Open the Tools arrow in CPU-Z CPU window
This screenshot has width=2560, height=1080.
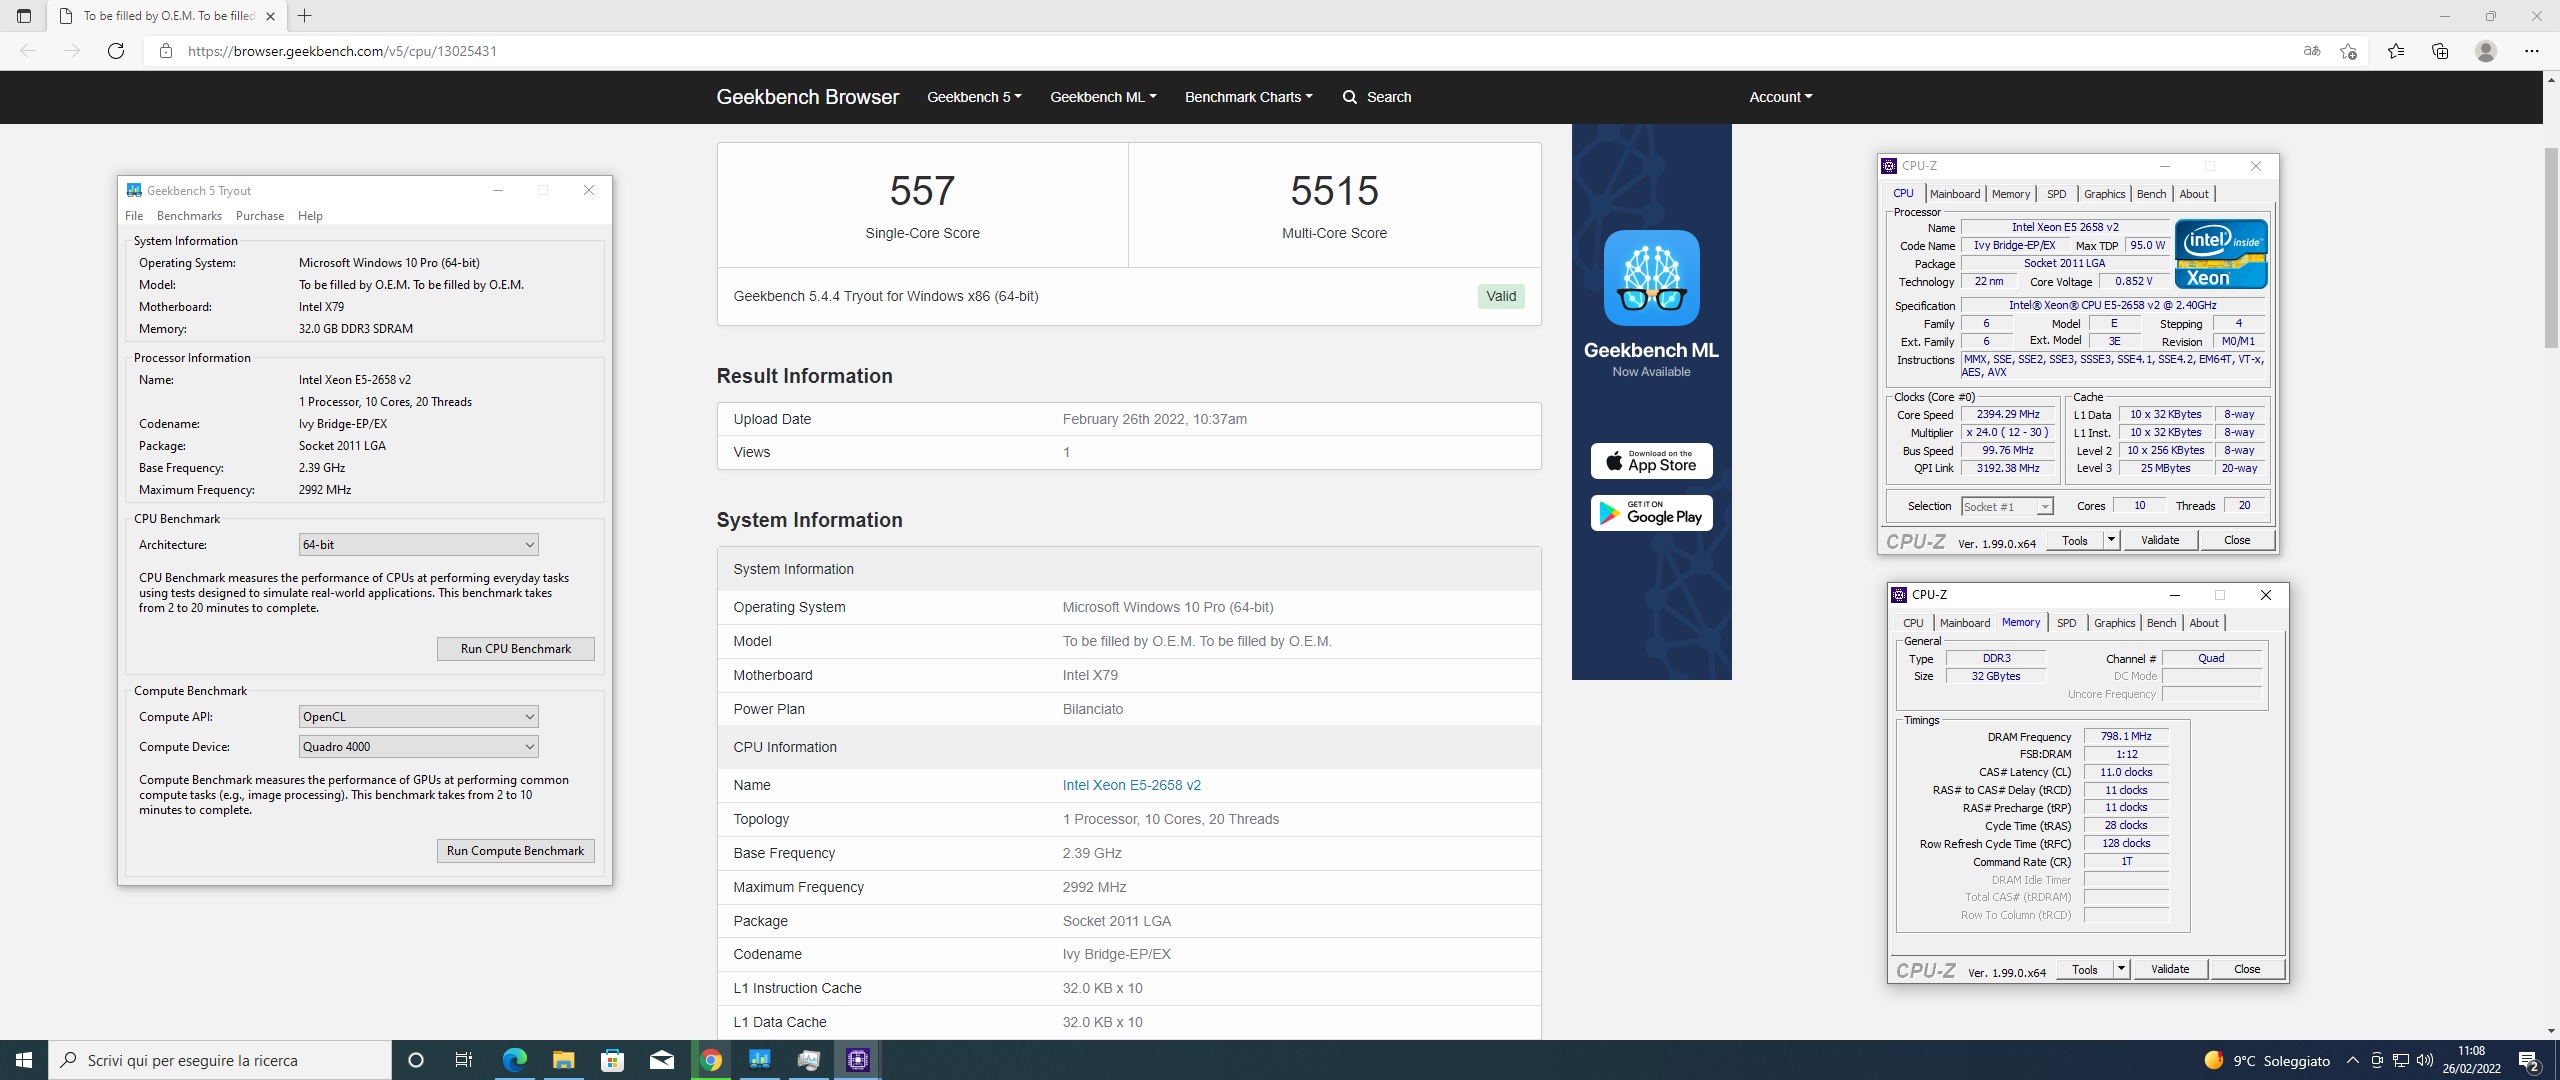click(x=2111, y=540)
